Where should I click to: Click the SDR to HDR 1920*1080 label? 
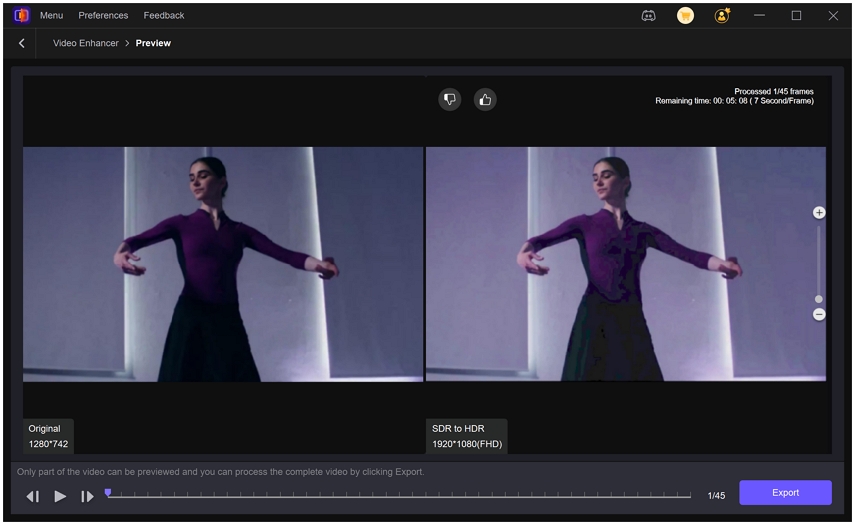[467, 436]
